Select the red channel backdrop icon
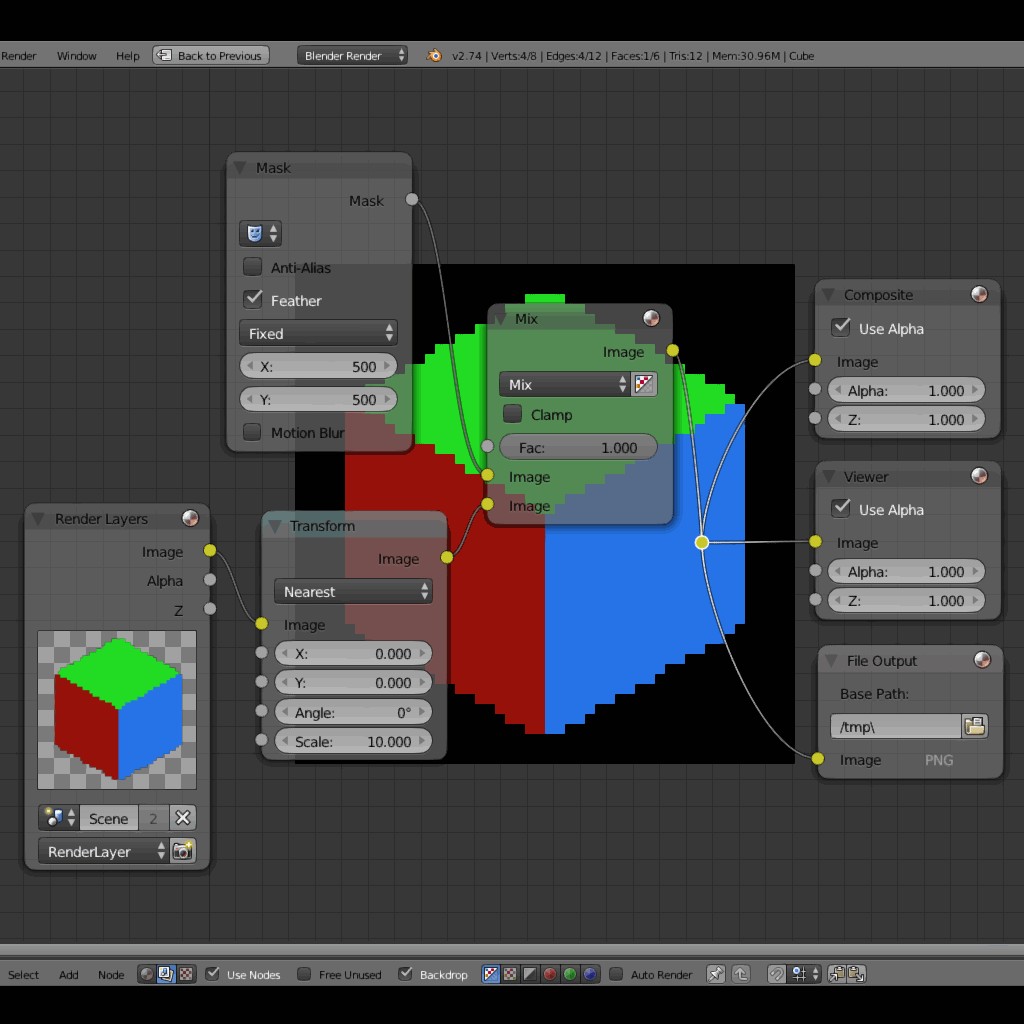 click(548, 974)
